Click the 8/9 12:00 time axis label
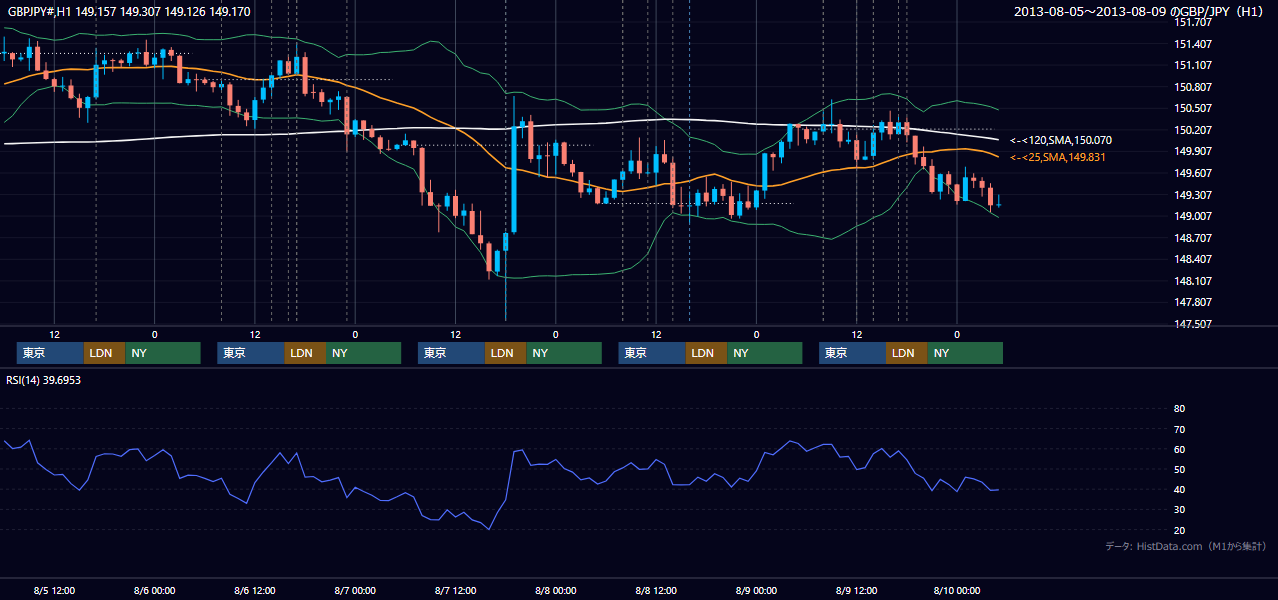Screen dimensions: 1278x600 [x=856, y=590]
